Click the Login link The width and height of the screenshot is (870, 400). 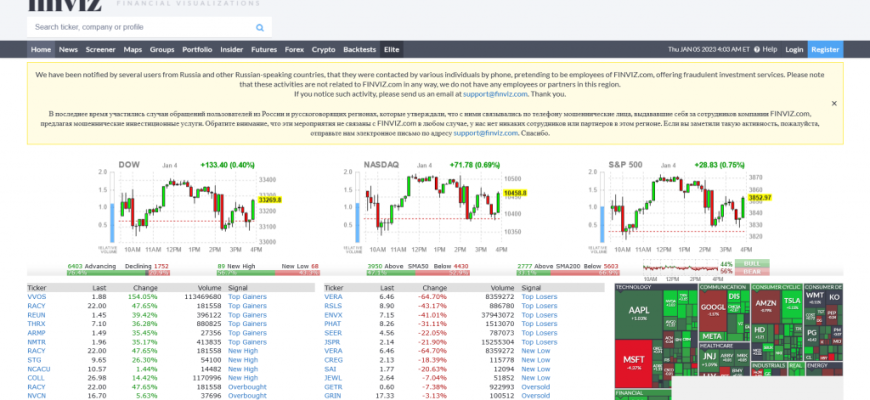click(x=794, y=49)
